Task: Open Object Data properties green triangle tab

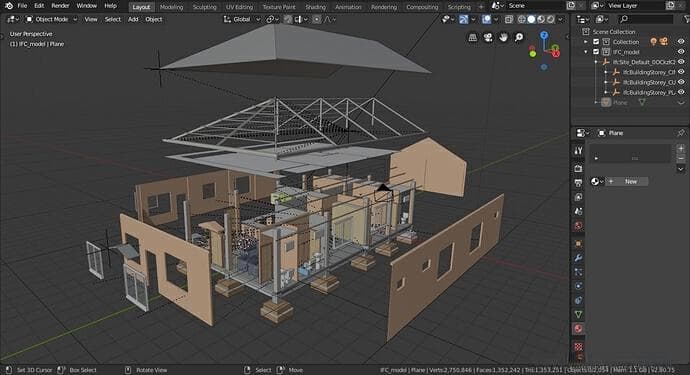Action: coord(578,314)
